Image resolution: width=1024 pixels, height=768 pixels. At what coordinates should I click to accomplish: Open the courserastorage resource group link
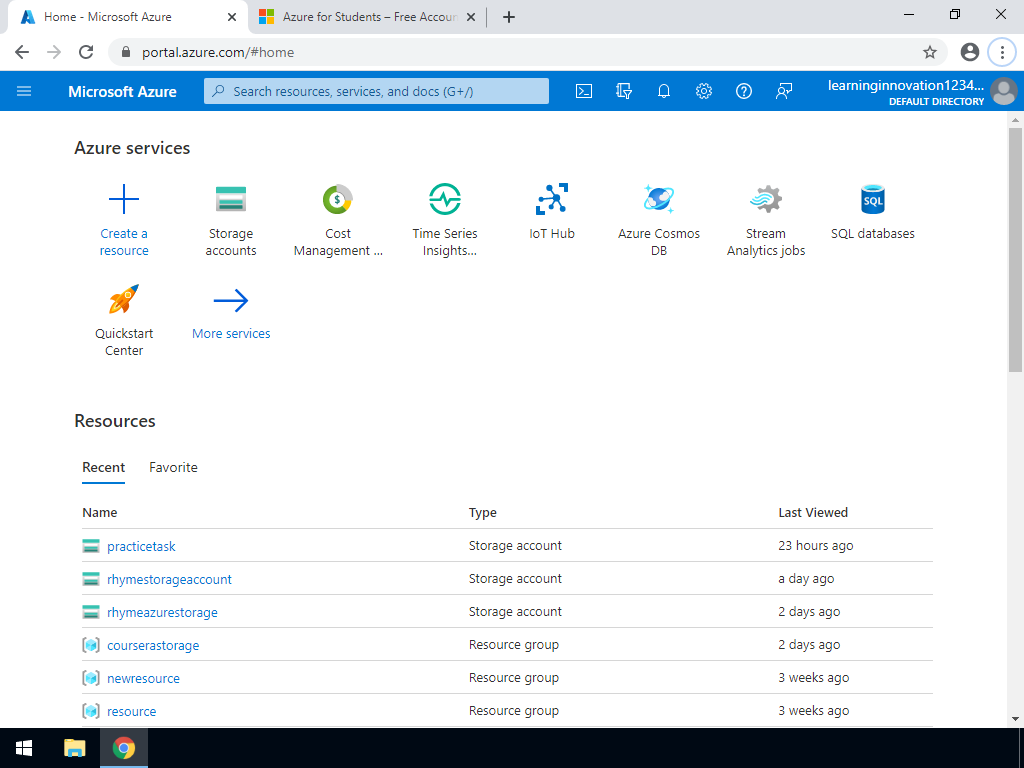click(x=153, y=645)
